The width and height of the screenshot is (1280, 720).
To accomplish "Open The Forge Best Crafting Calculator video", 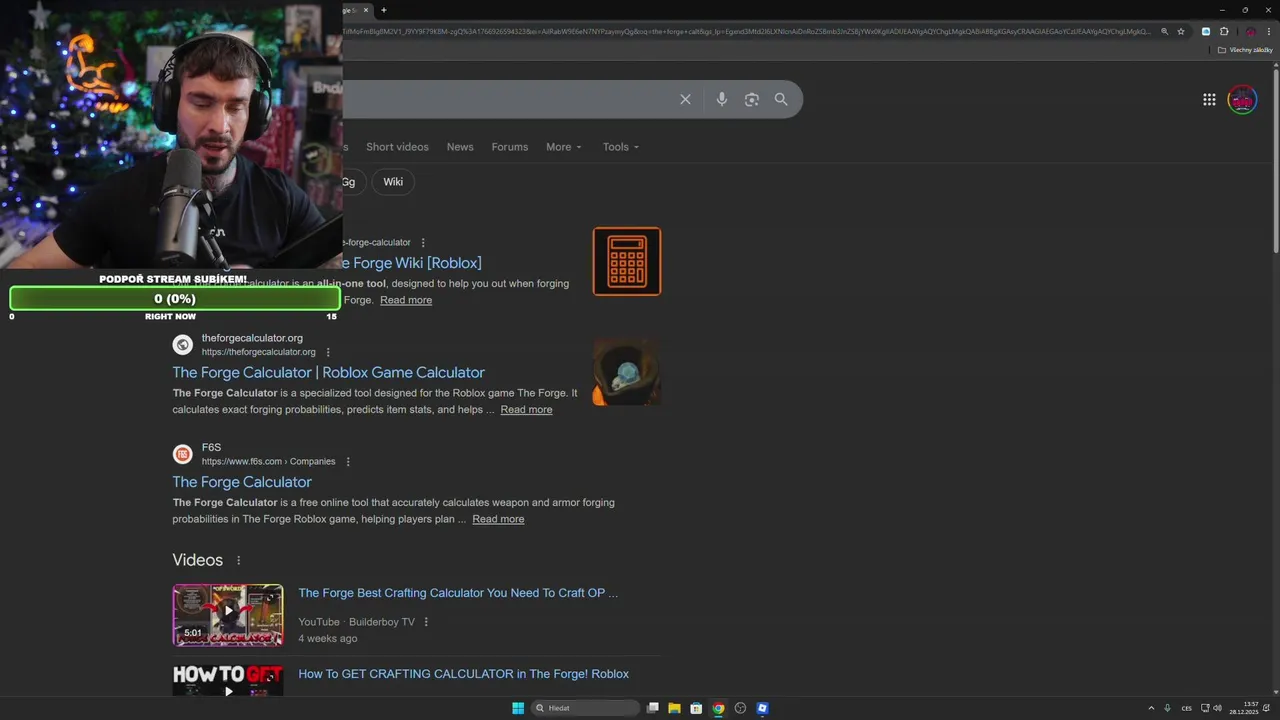I will [x=458, y=593].
